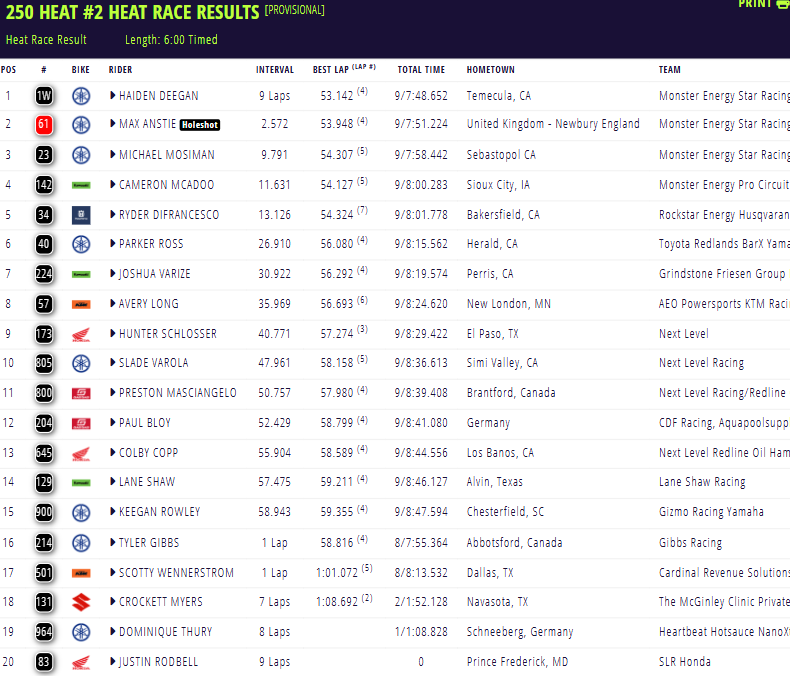Screen dimensions: 790x676
Task: Click number badge 805
Action: (44, 363)
